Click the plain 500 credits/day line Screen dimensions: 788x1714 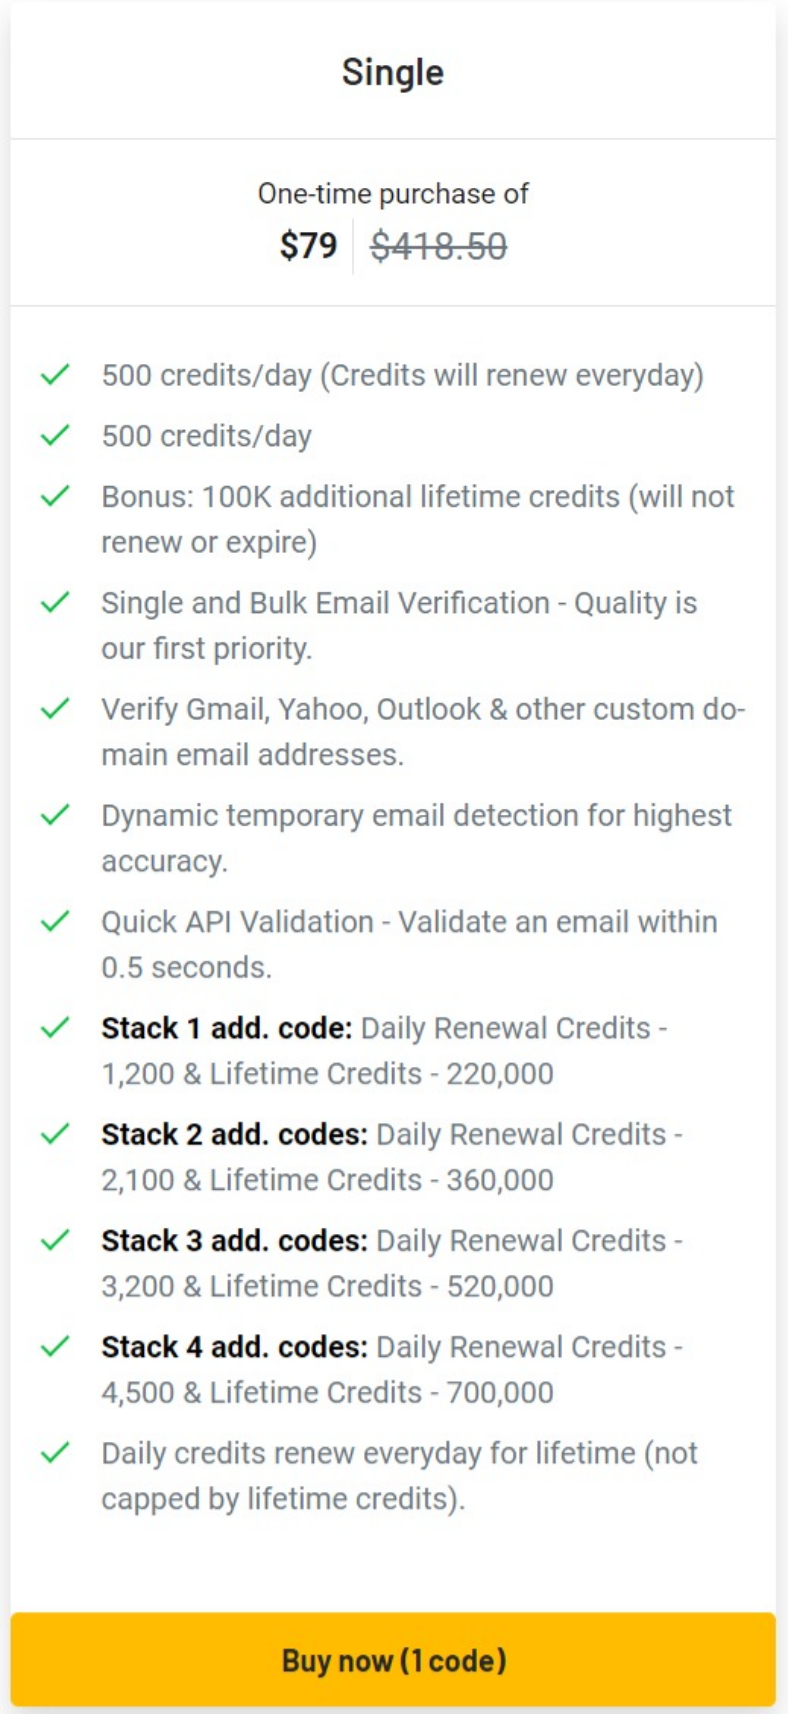click(207, 436)
